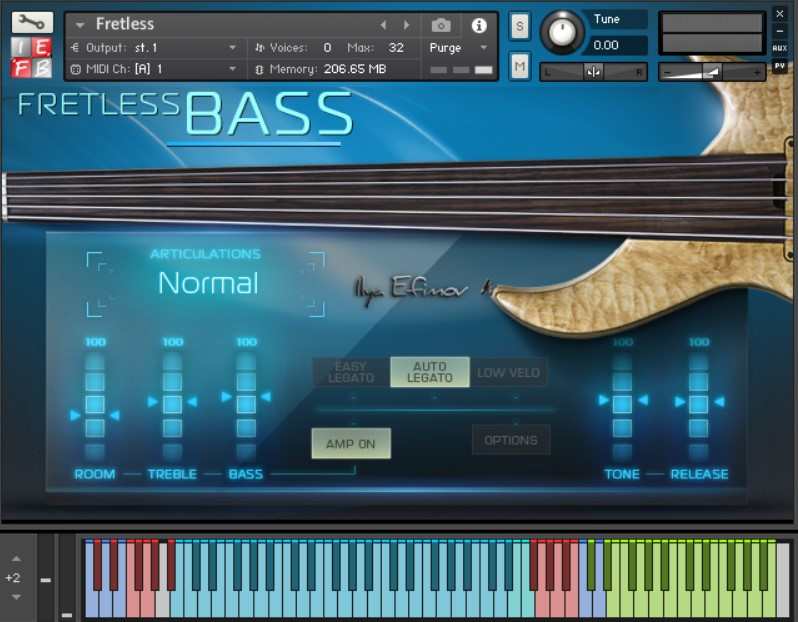Click the TREBLE level fader

pos(173,404)
